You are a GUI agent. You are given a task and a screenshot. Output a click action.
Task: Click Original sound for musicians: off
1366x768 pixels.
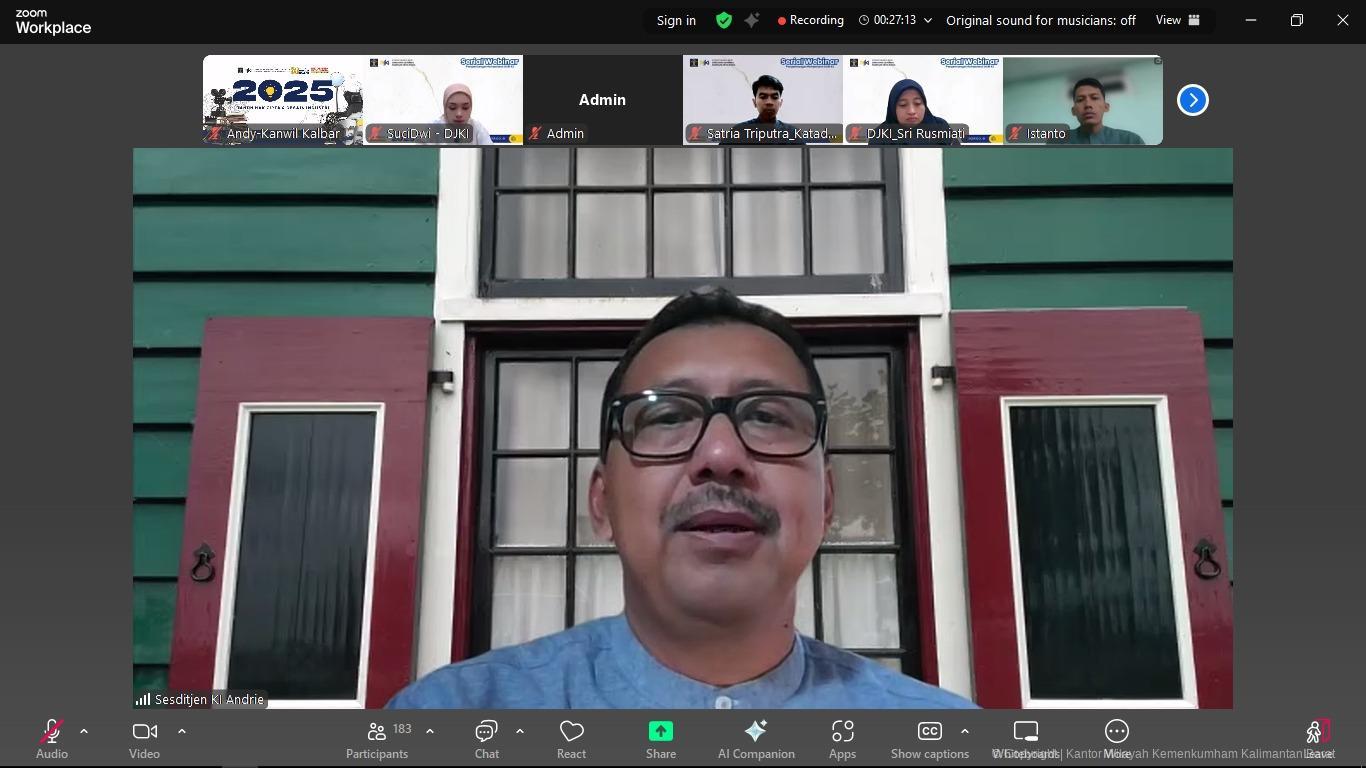1040,20
